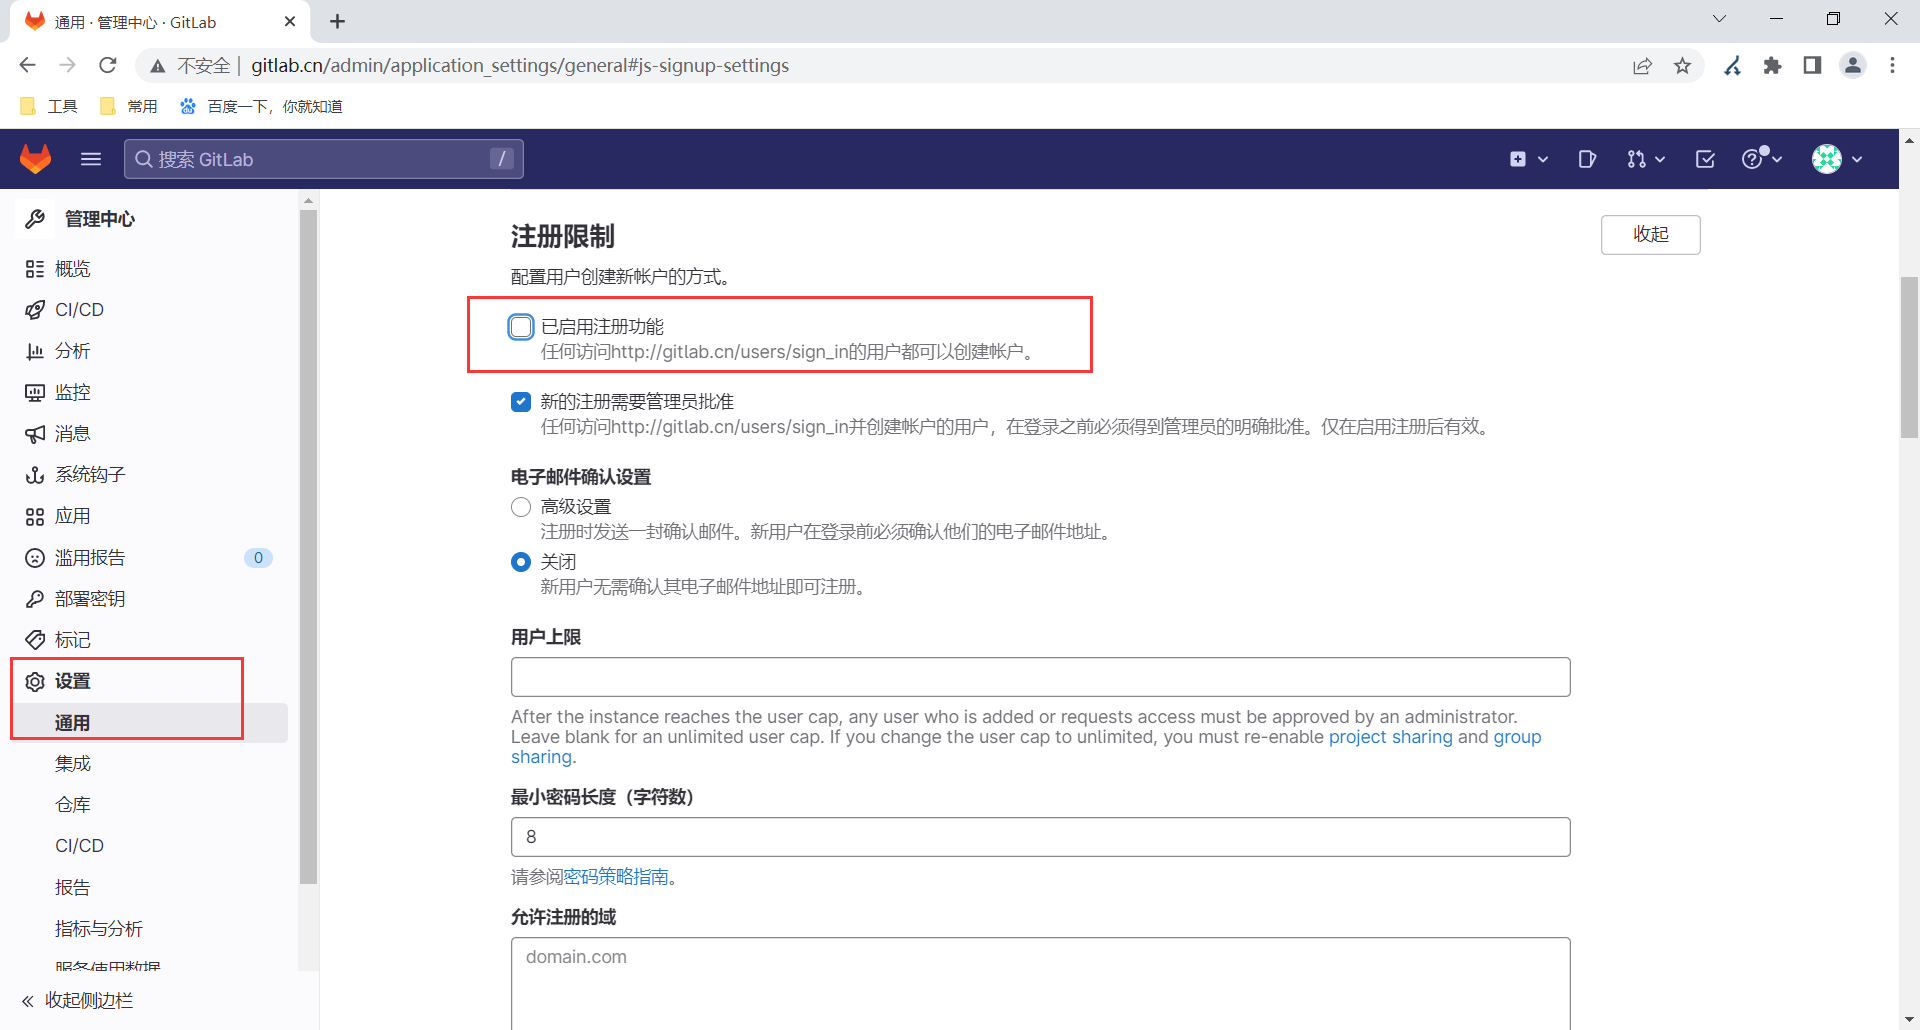The height and width of the screenshot is (1030, 1920).
Task: Click the 部署密钥 key icon
Action: pyautogui.click(x=35, y=599)
